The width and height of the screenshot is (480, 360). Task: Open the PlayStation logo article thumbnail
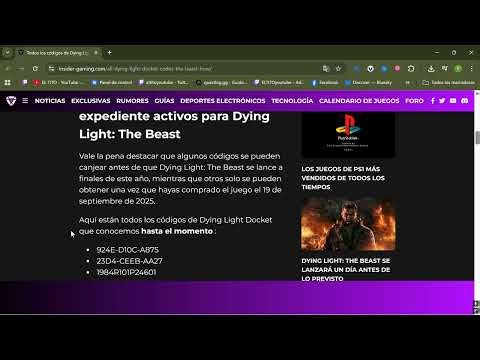pyautogui.click(x=348, y=135)
